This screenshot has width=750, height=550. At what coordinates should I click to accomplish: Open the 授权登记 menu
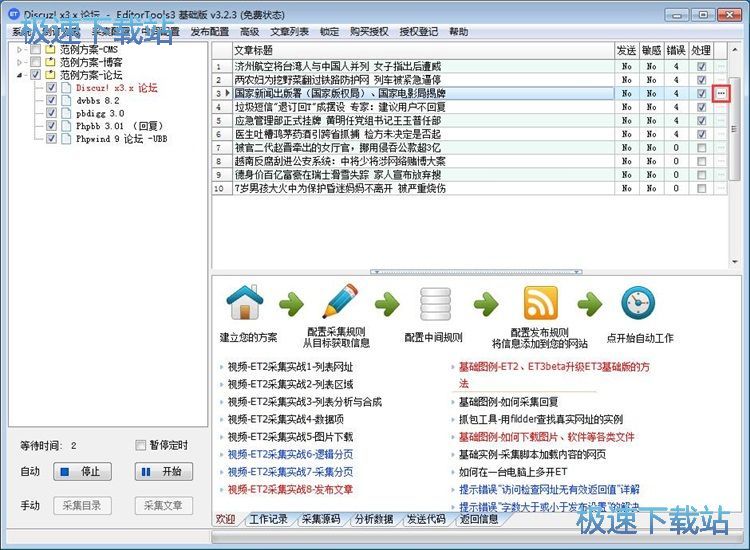(x=419, y=32)
